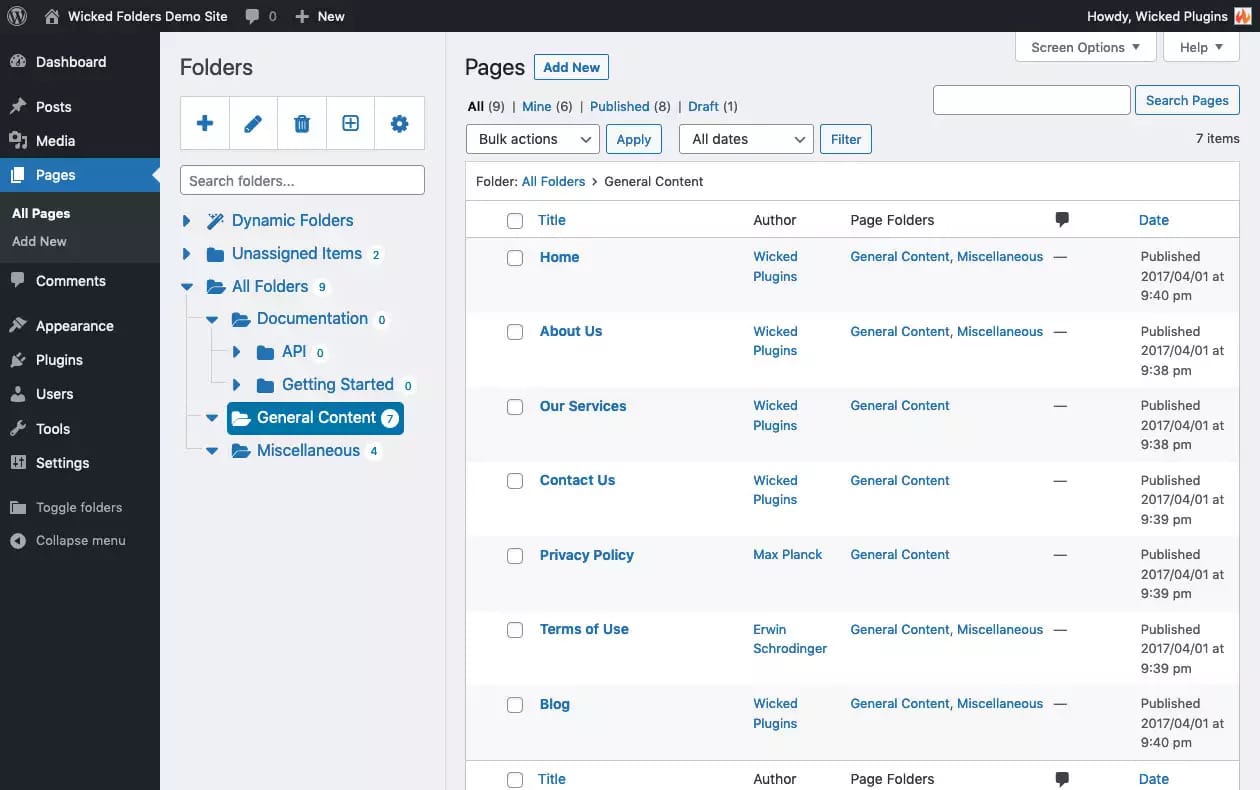Click the delete folder trash icon
This screenshot has height=790, width=1260.
[301, 123]
